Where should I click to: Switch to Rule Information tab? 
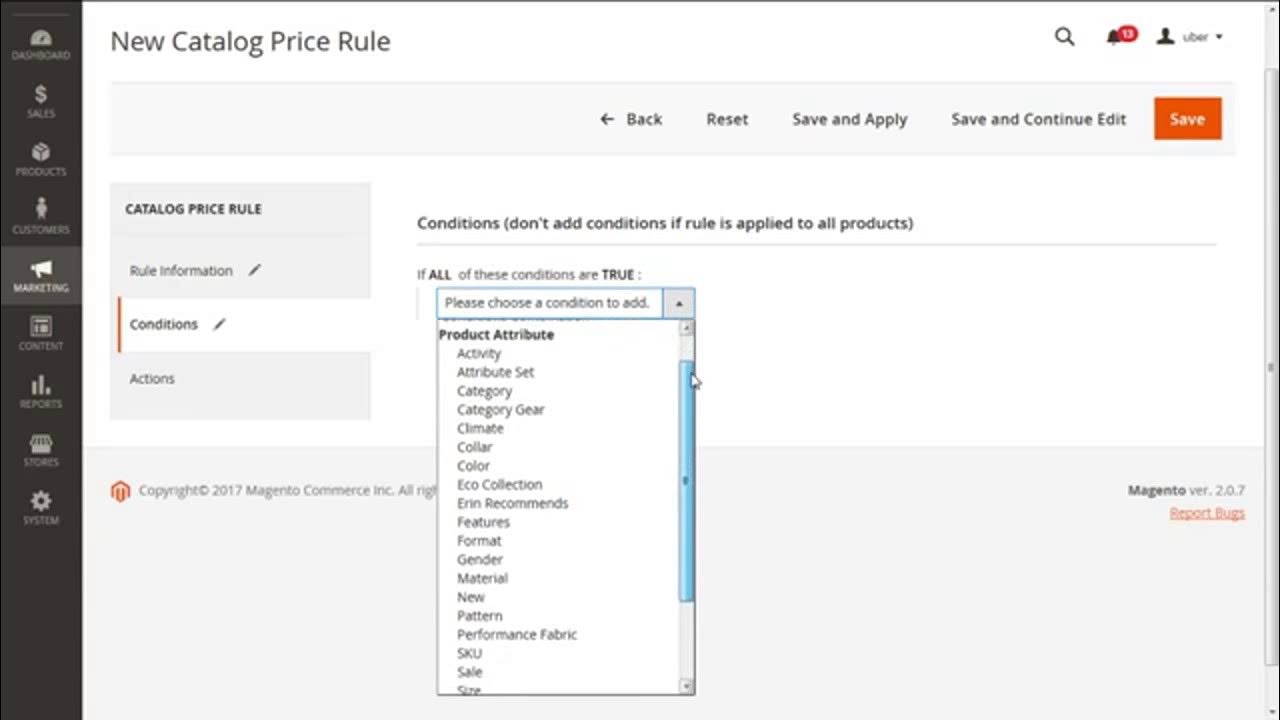181,271
